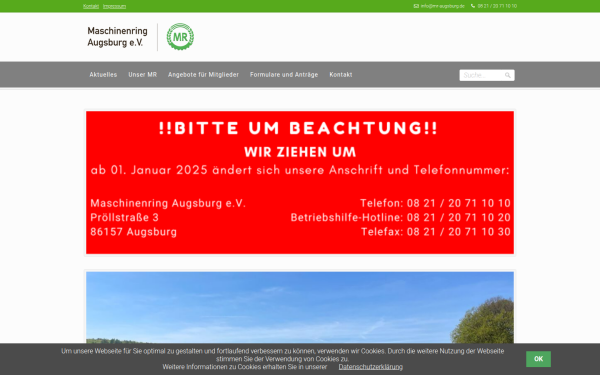Image resolution: width=600 pixels, height=375 pixels.
Task: Click 'Pröllstraße 3' address text
Action: [124, 217]
